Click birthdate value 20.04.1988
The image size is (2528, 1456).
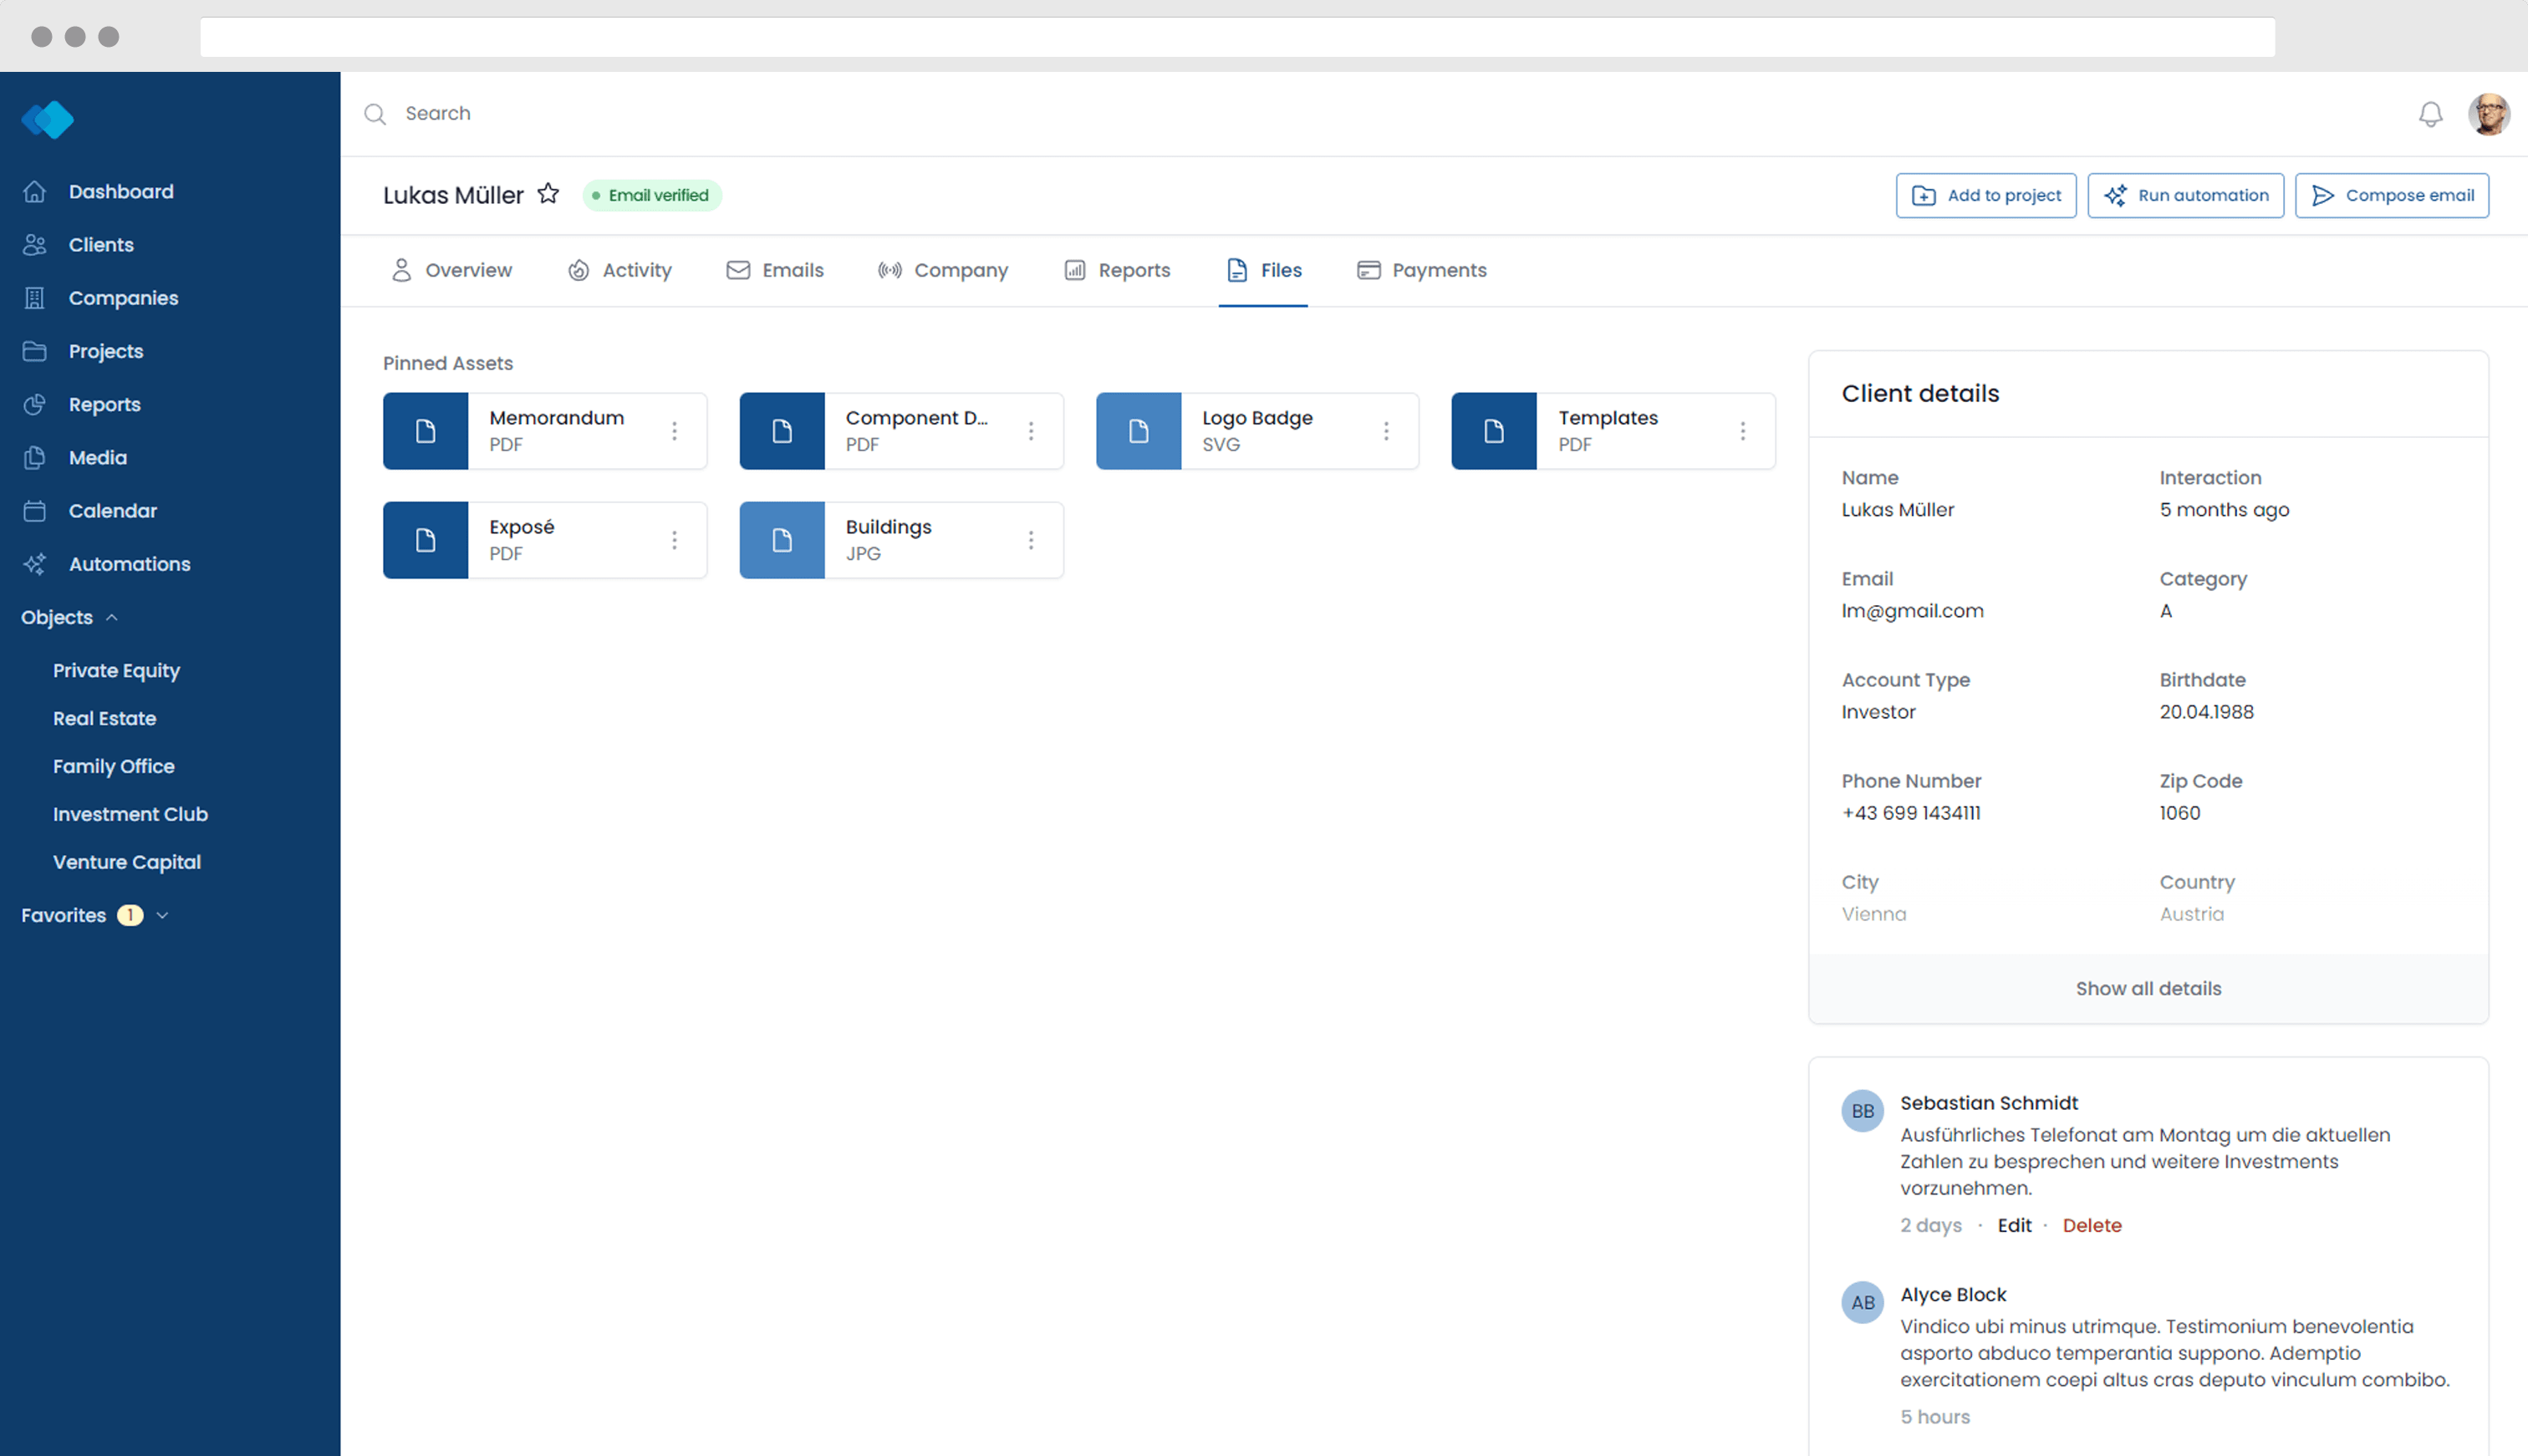(2206, 712)
